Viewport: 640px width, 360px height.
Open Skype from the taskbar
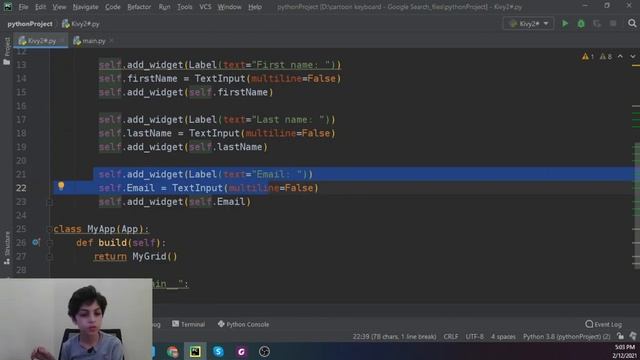(x=218, y=351)
